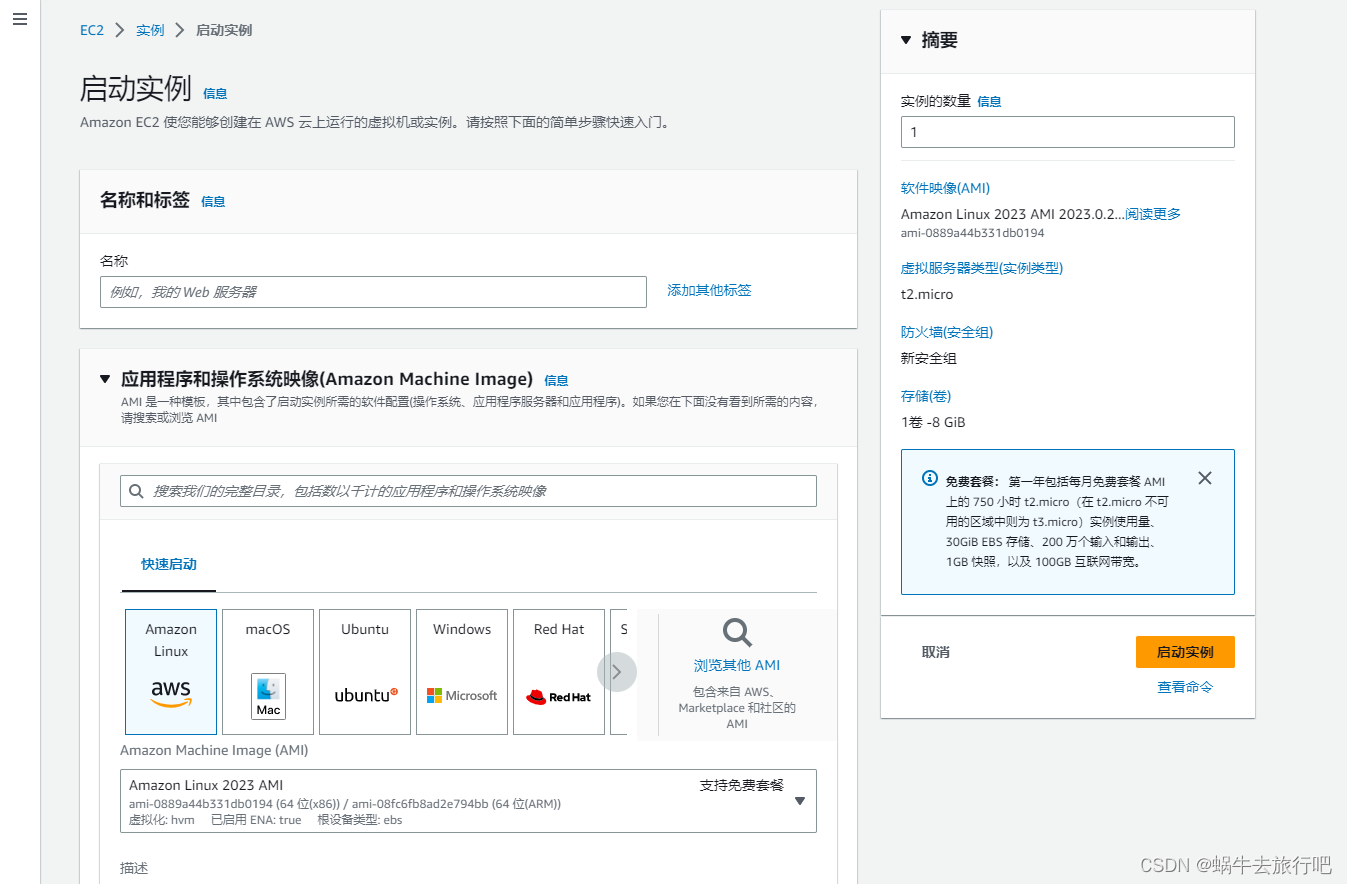1347x884 pixels.
Task: Switch to the 快速启动 tab
Action: point(169,564)
